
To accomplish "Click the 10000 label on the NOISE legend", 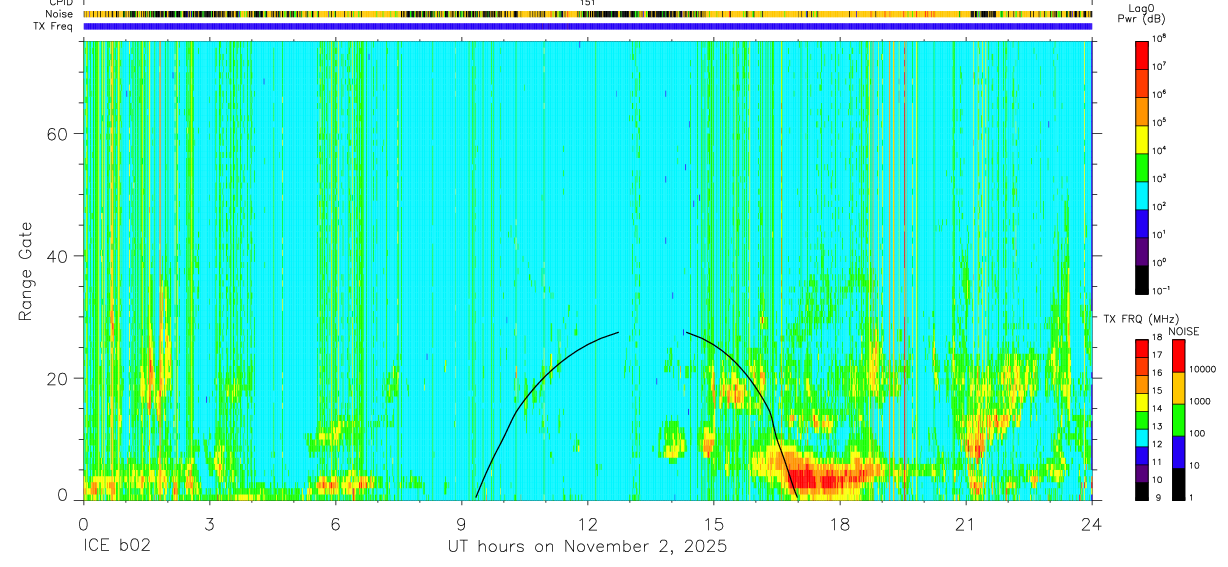I will point(1202,368).
